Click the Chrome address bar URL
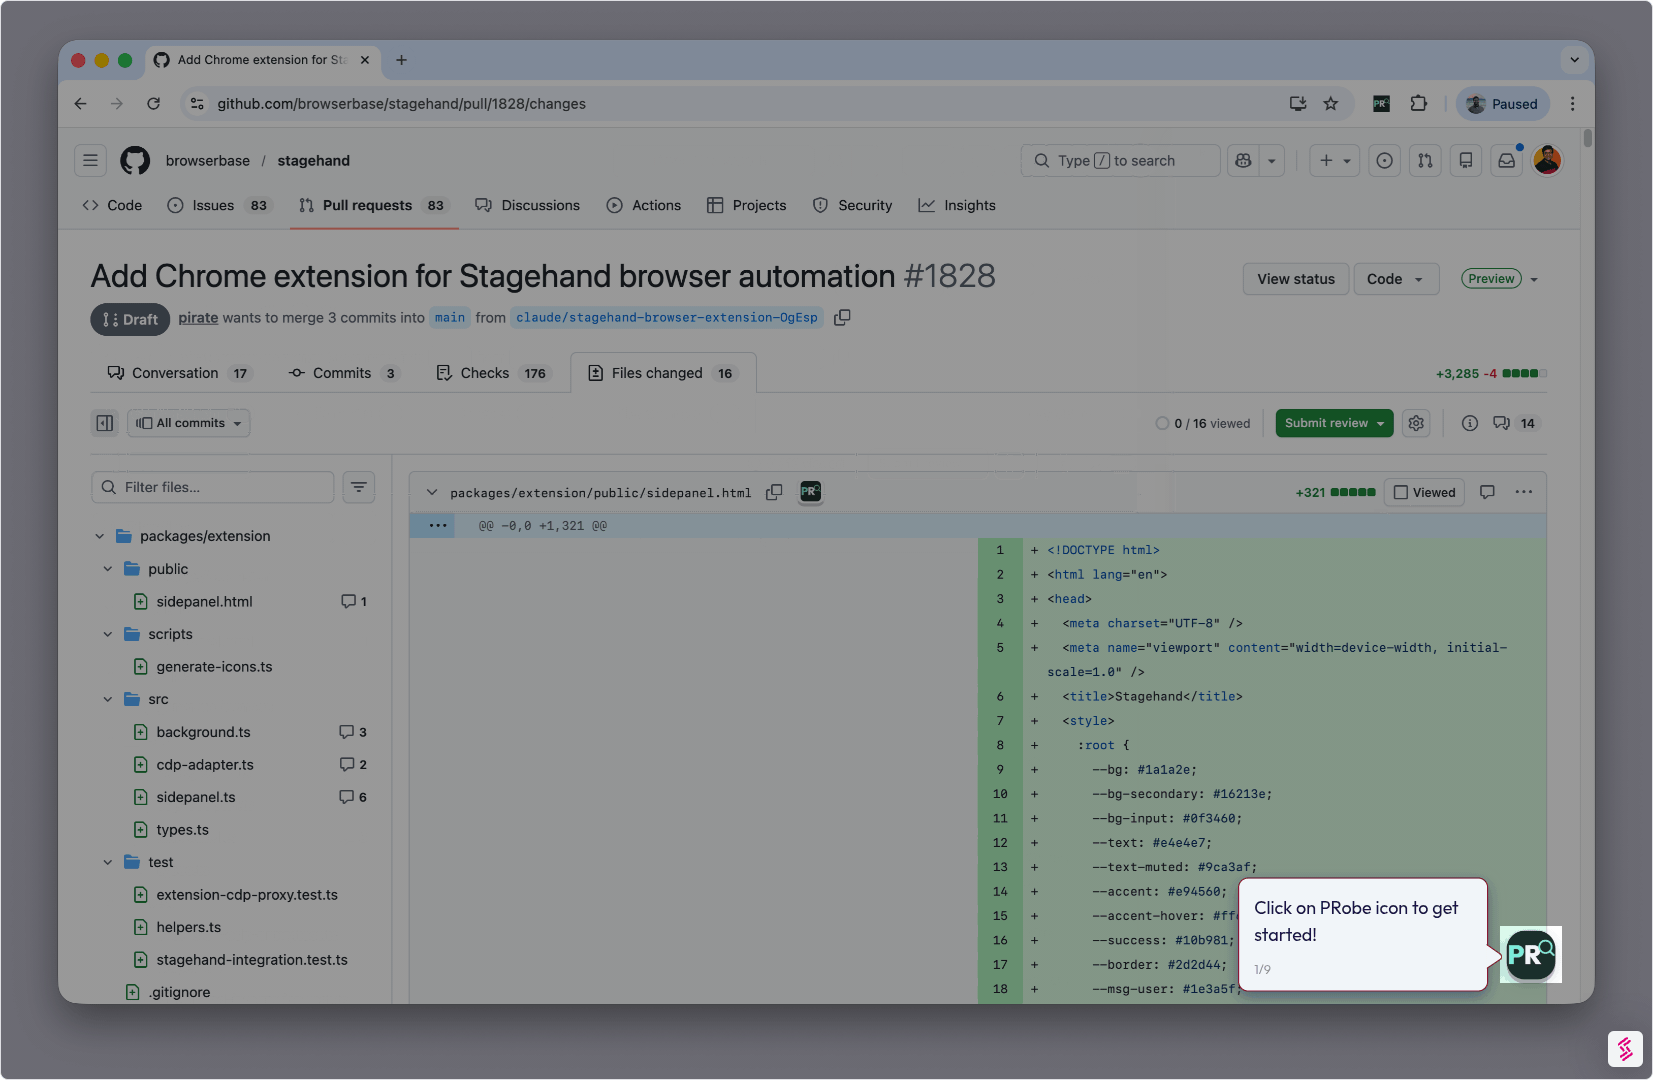The image size is (1653, 1080). point(401,103)
